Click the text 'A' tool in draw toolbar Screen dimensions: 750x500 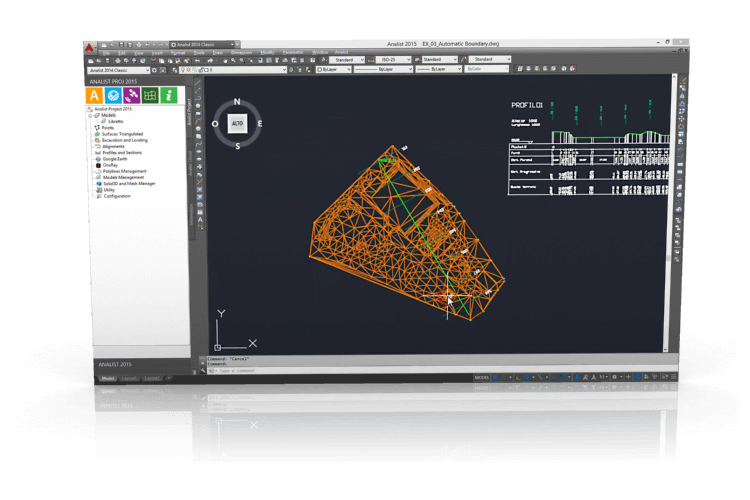pyautogui.click(x=200, y=220)
